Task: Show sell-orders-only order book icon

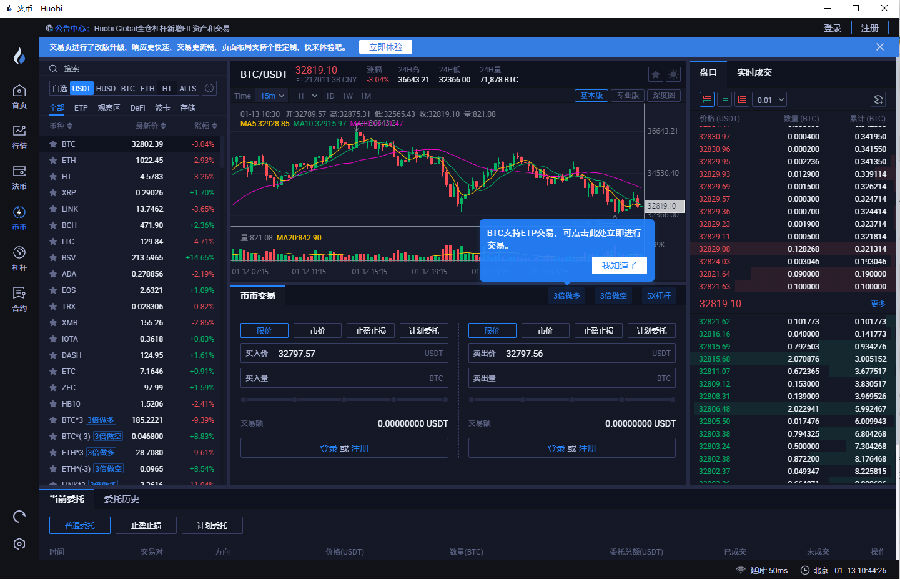Action: [x=742, y=100]
